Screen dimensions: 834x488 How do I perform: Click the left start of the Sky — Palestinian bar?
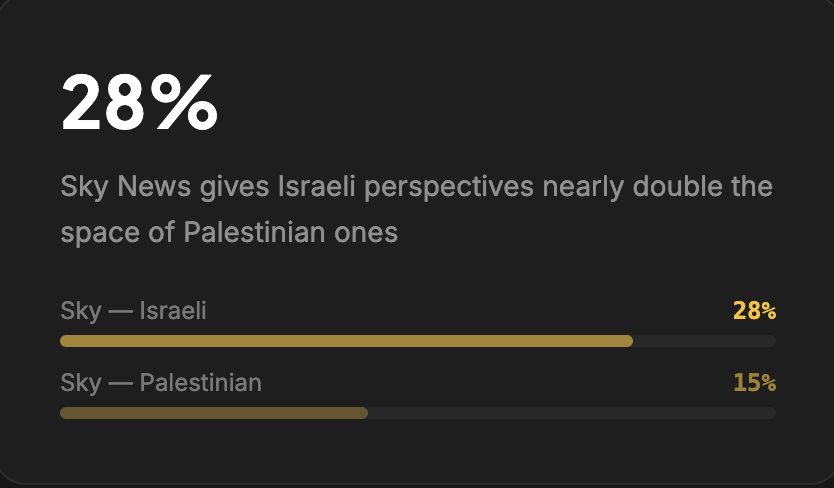[65, 413]
